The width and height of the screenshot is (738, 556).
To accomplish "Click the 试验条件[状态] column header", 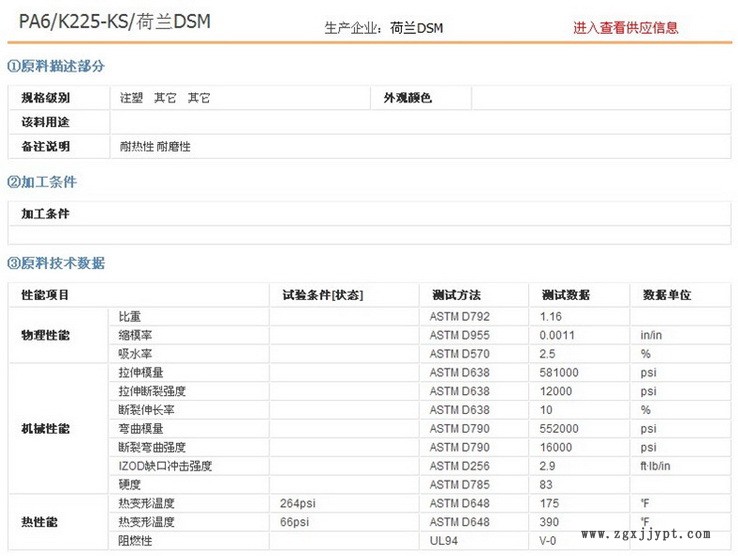I will point(344,295).
